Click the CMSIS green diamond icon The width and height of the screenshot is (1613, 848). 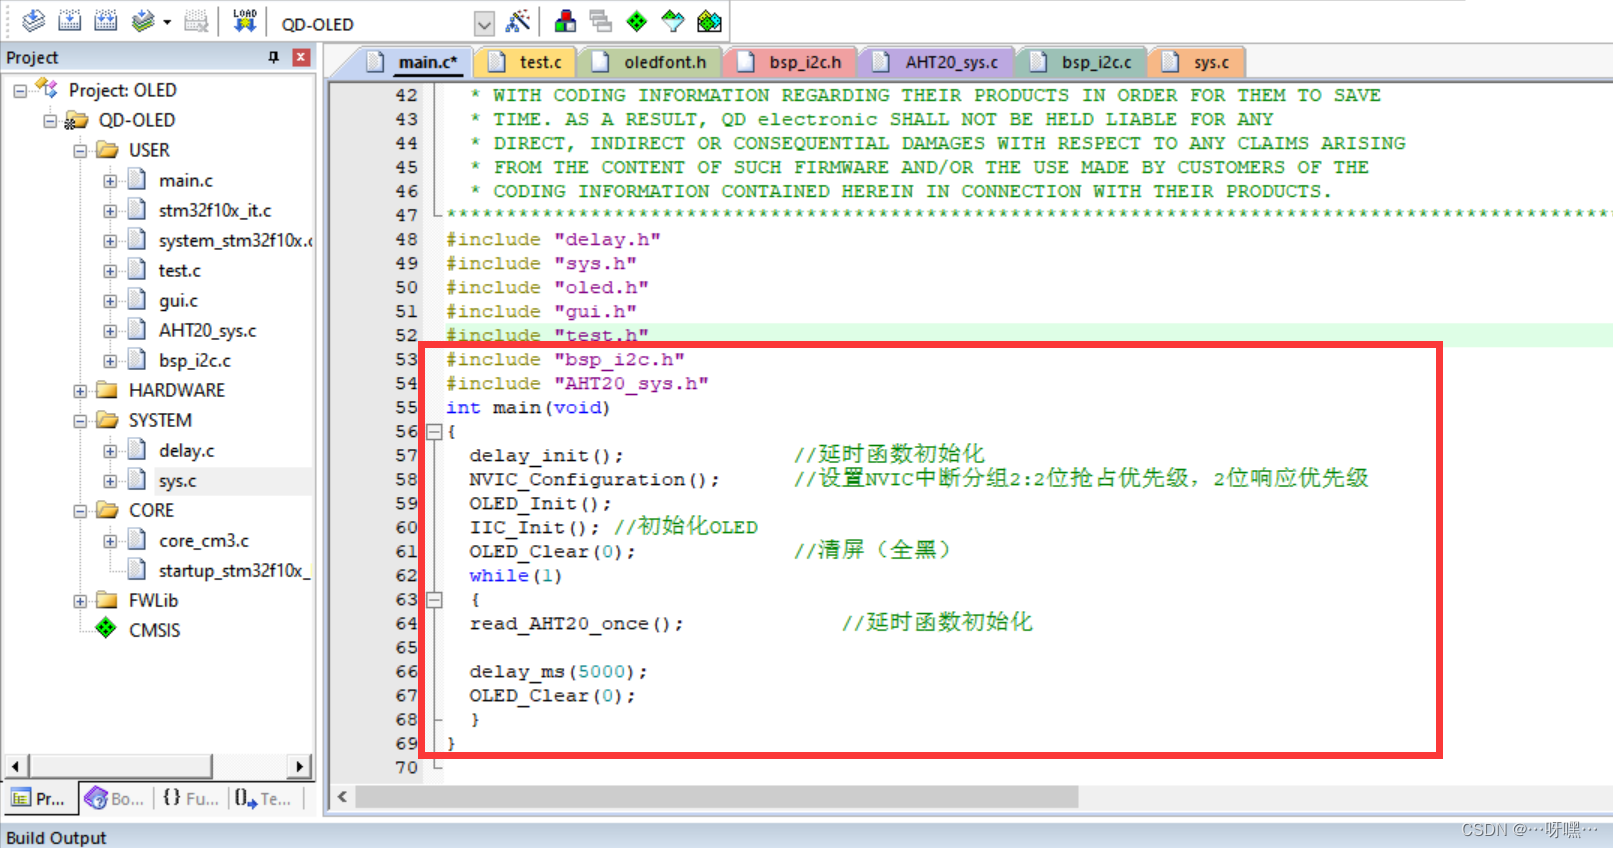[x=106, y=629]
